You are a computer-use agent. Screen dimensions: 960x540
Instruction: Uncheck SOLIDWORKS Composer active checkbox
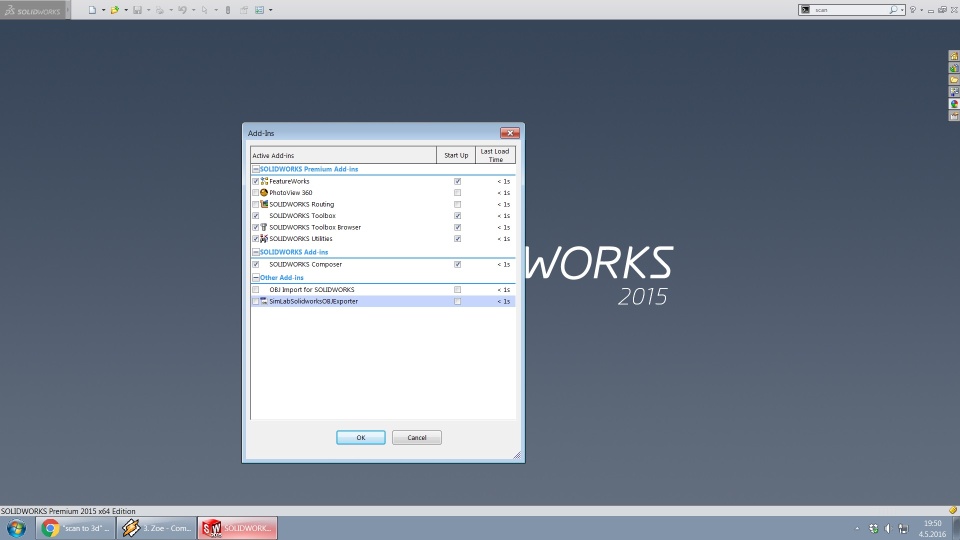pos(255,264)
